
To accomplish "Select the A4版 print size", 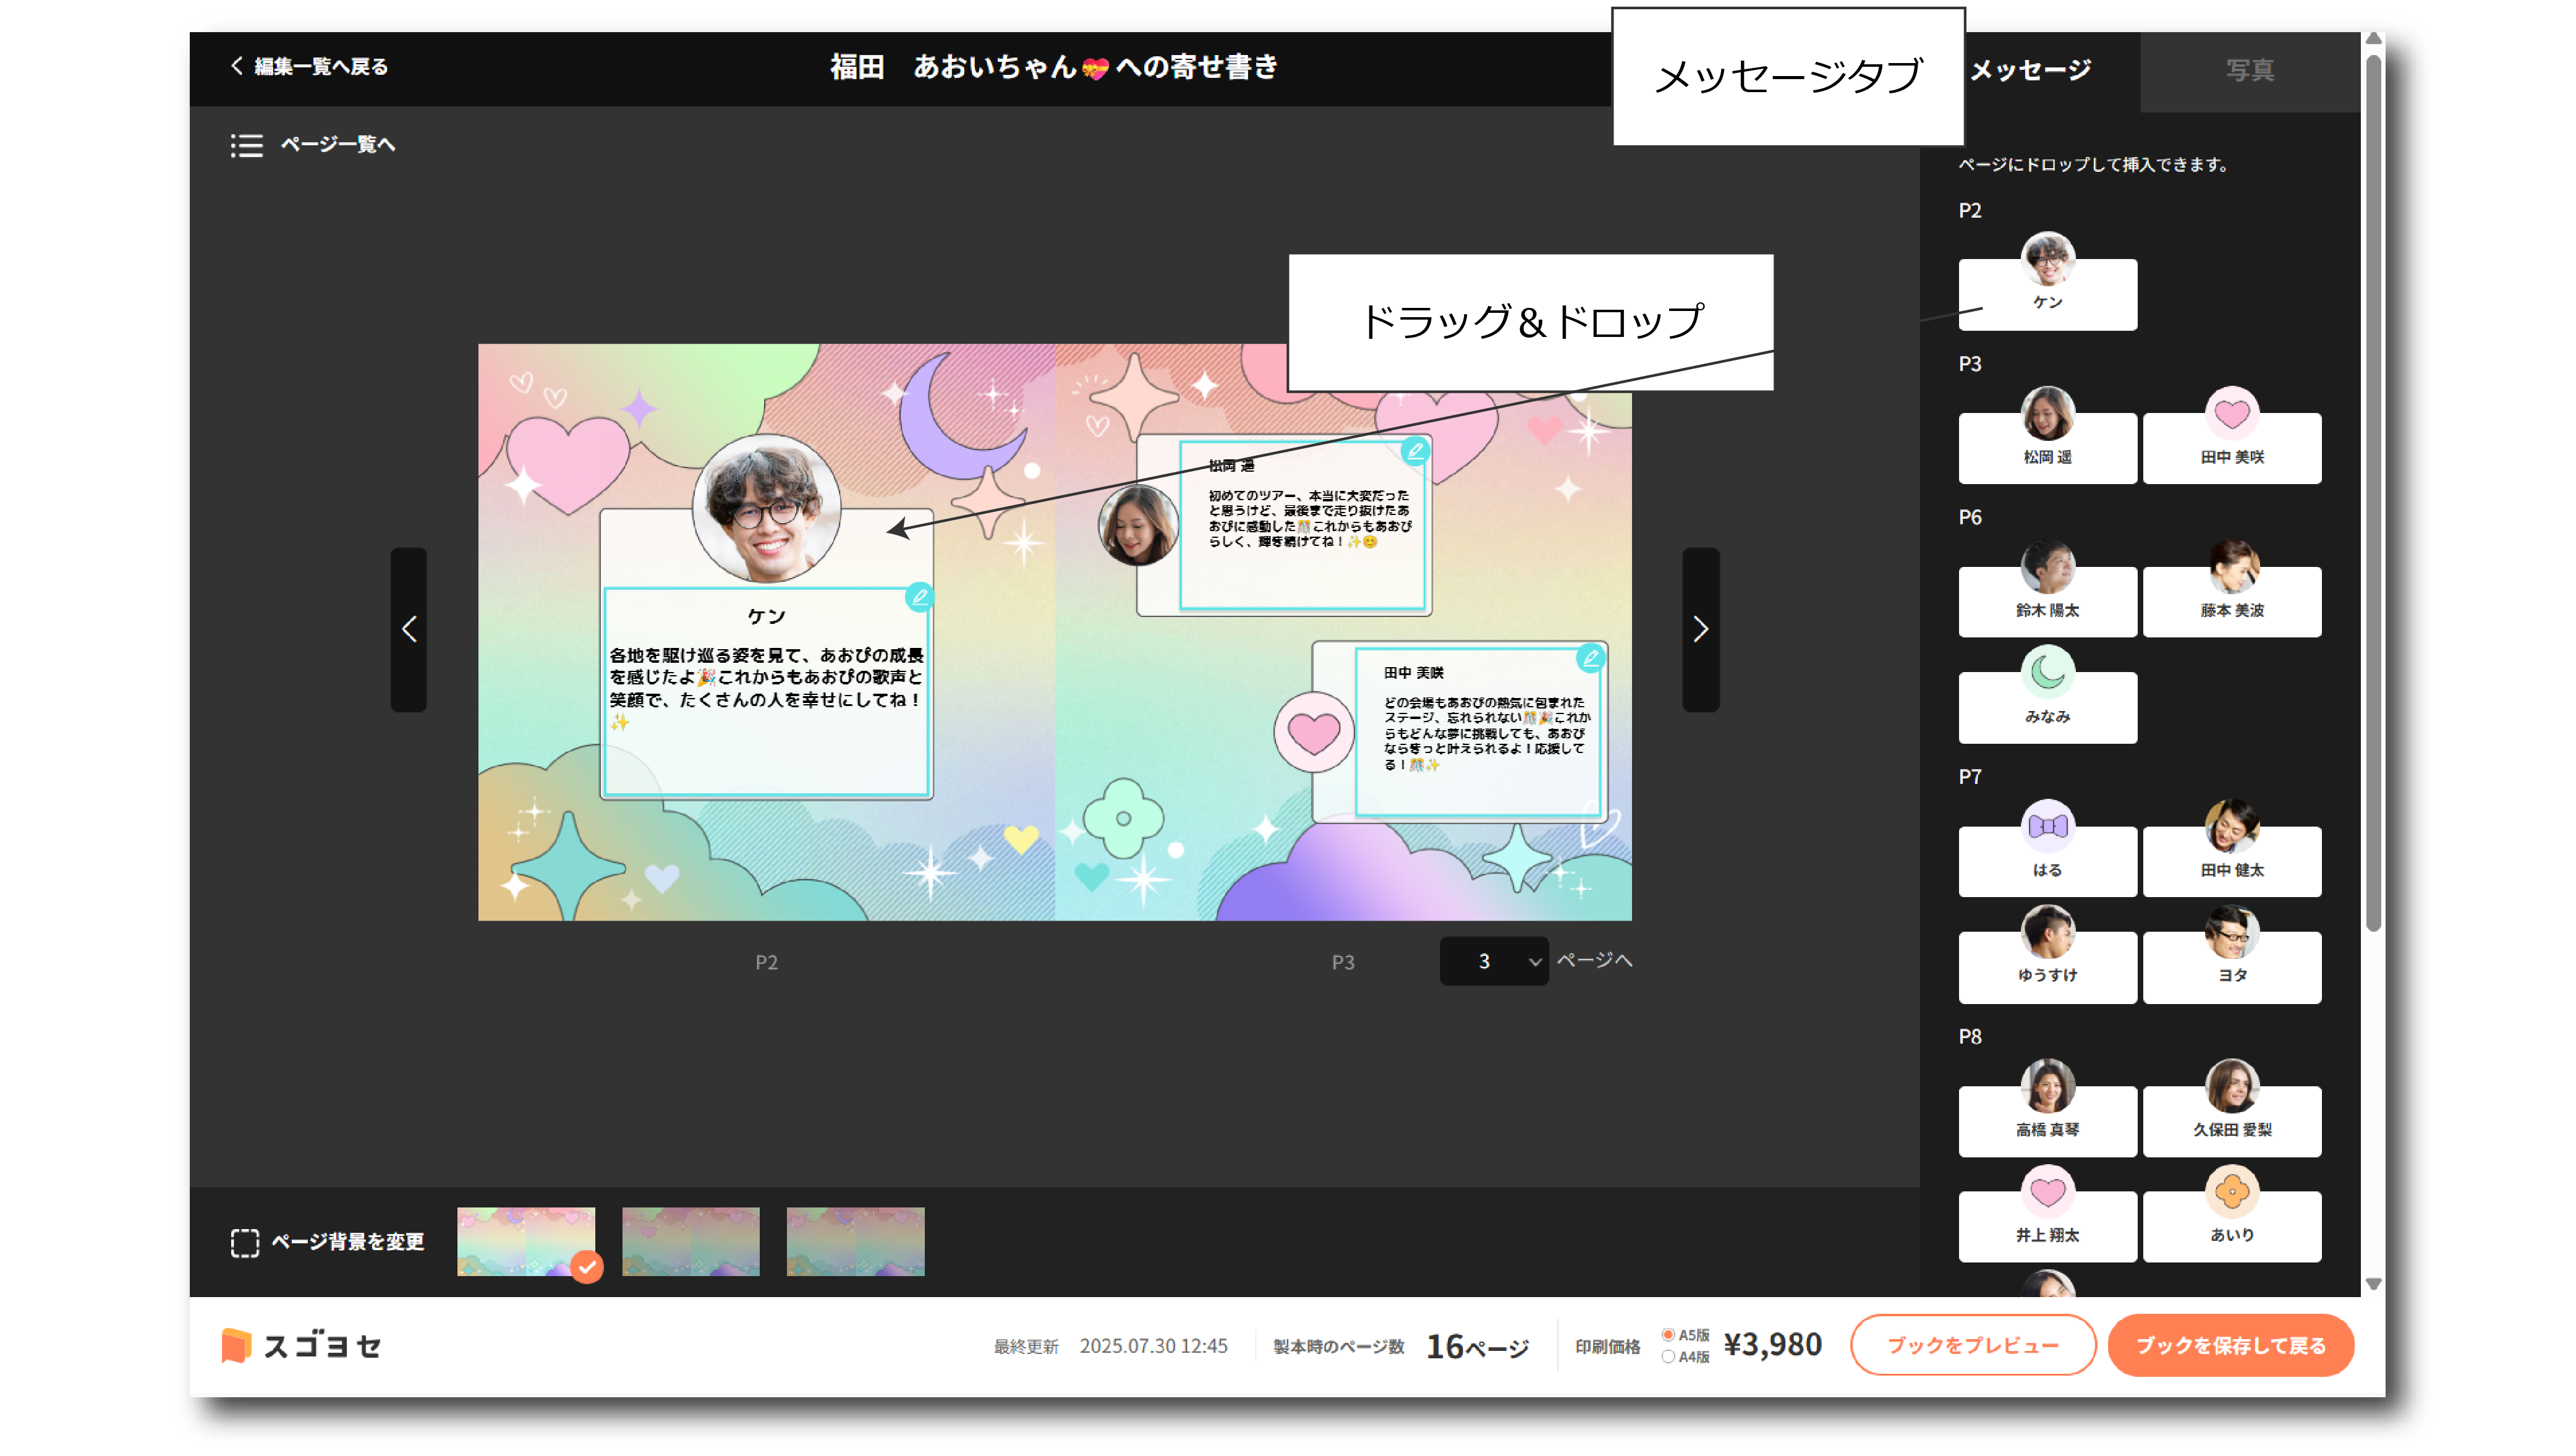I will 1668,1357.
